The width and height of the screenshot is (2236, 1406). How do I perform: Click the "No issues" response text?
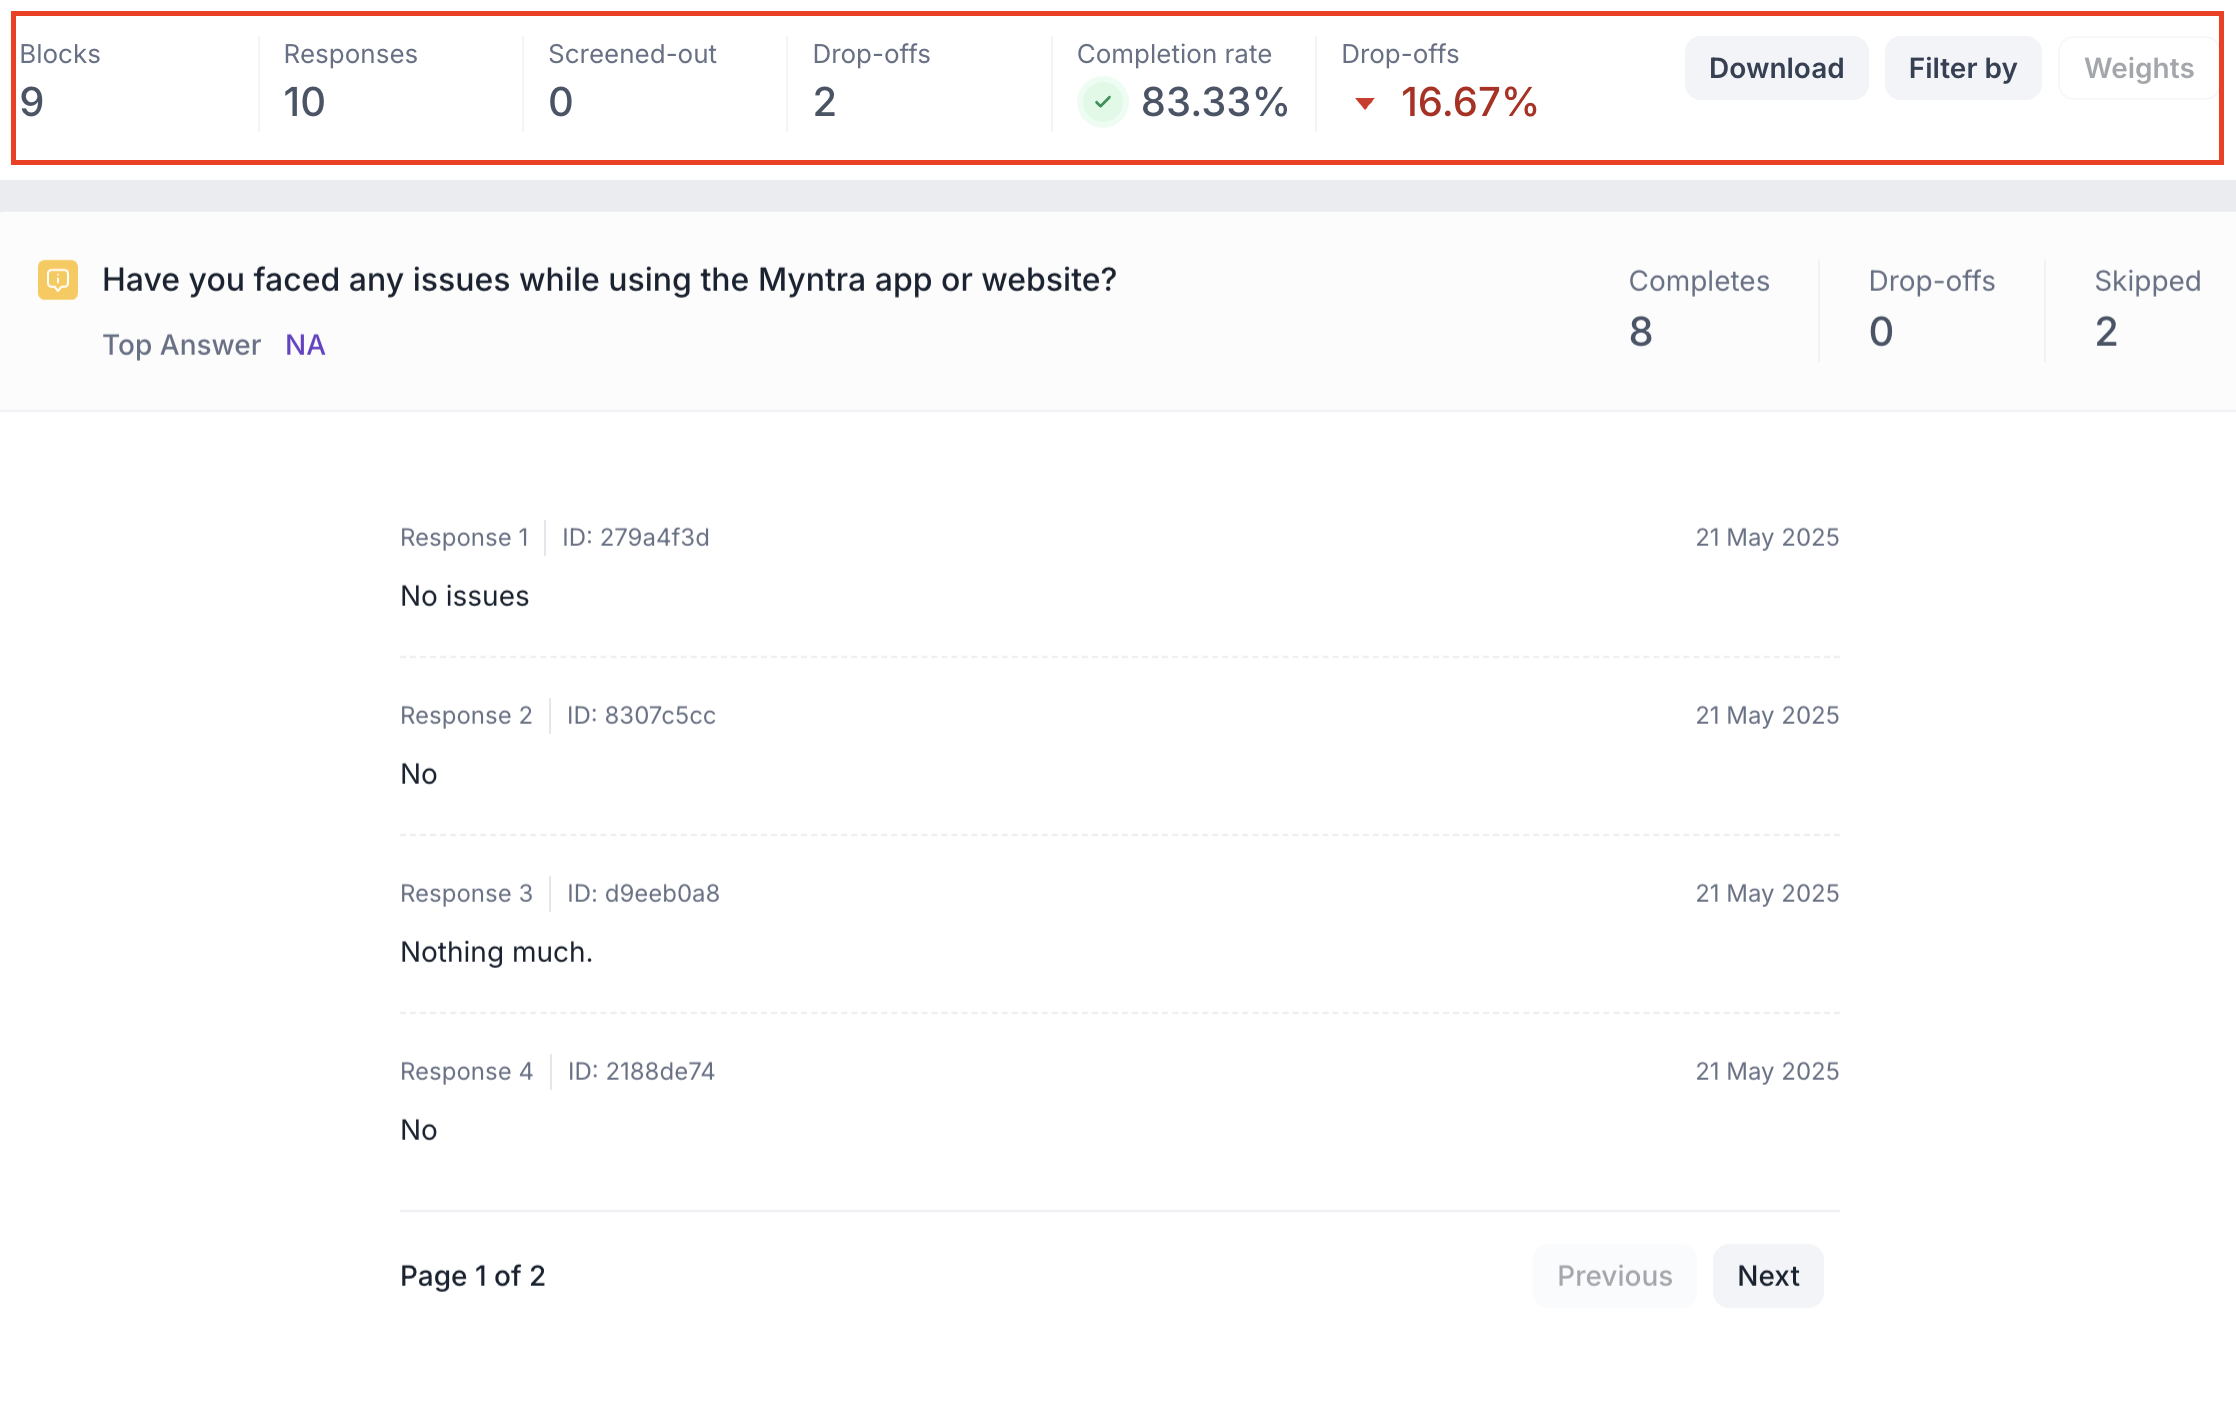(x=464, y=596)
